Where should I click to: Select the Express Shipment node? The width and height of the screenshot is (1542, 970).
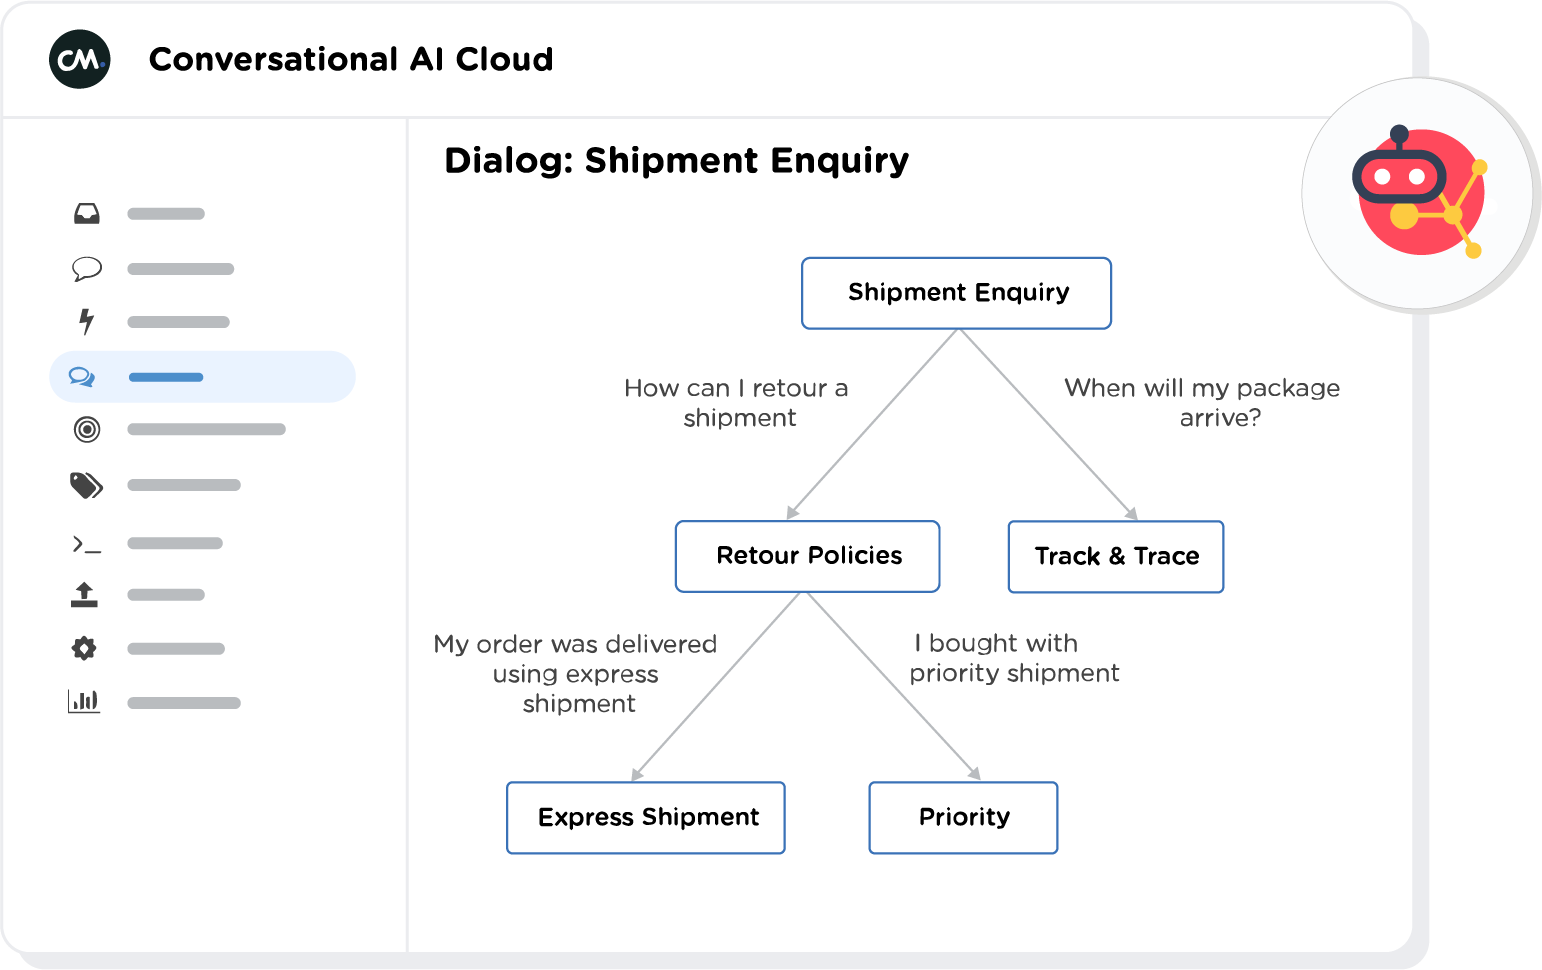tap(646, 818)
